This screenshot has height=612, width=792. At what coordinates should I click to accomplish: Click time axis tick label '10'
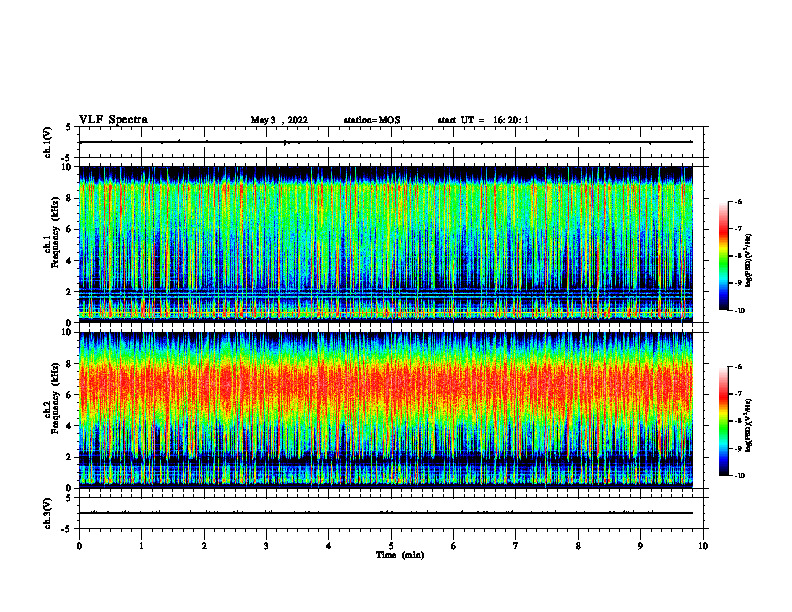pyautogui.click(x=703, y=546)
